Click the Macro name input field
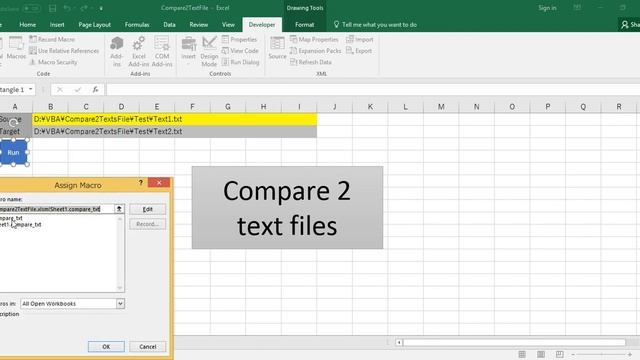This screenshot has width=640, height=360. 56,209
